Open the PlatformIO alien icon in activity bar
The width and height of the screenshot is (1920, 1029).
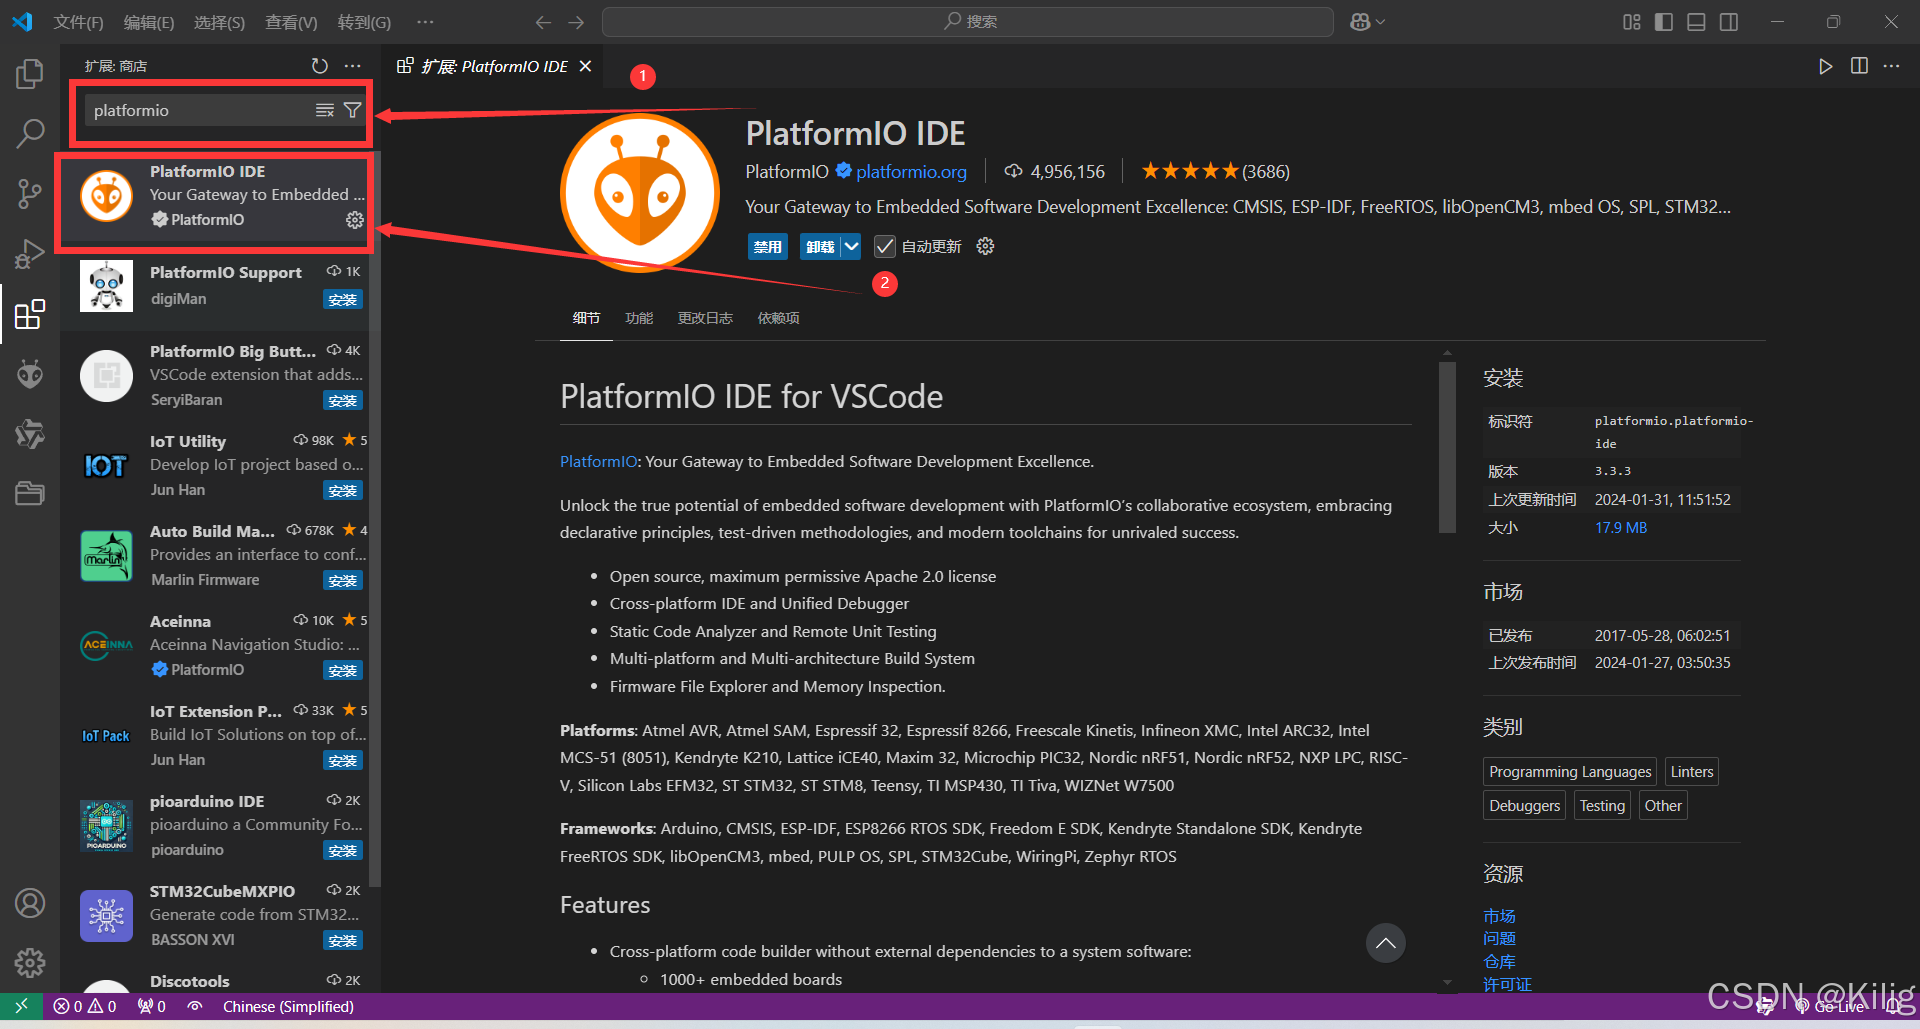30,374
